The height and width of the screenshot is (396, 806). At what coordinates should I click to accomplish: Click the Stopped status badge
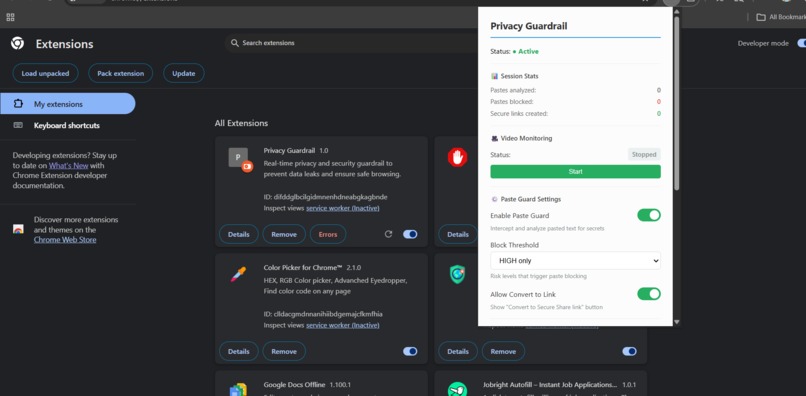pos(644,154)
